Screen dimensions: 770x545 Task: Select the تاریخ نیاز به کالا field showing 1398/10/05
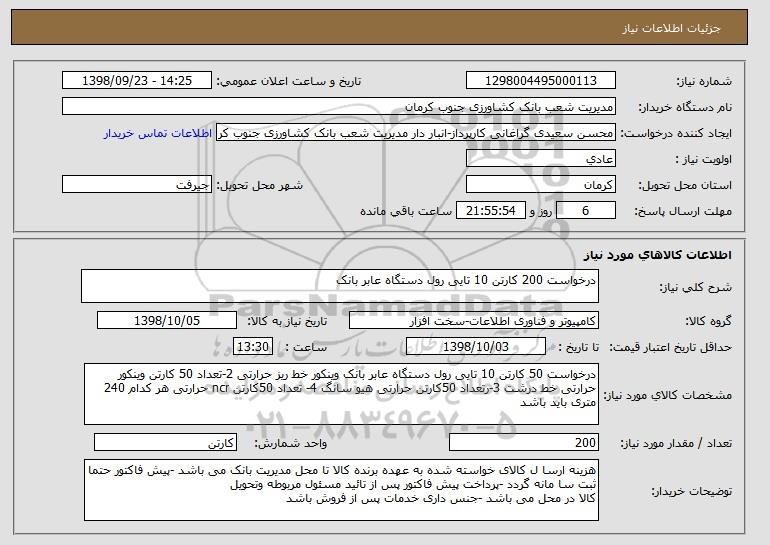(167, 321)
